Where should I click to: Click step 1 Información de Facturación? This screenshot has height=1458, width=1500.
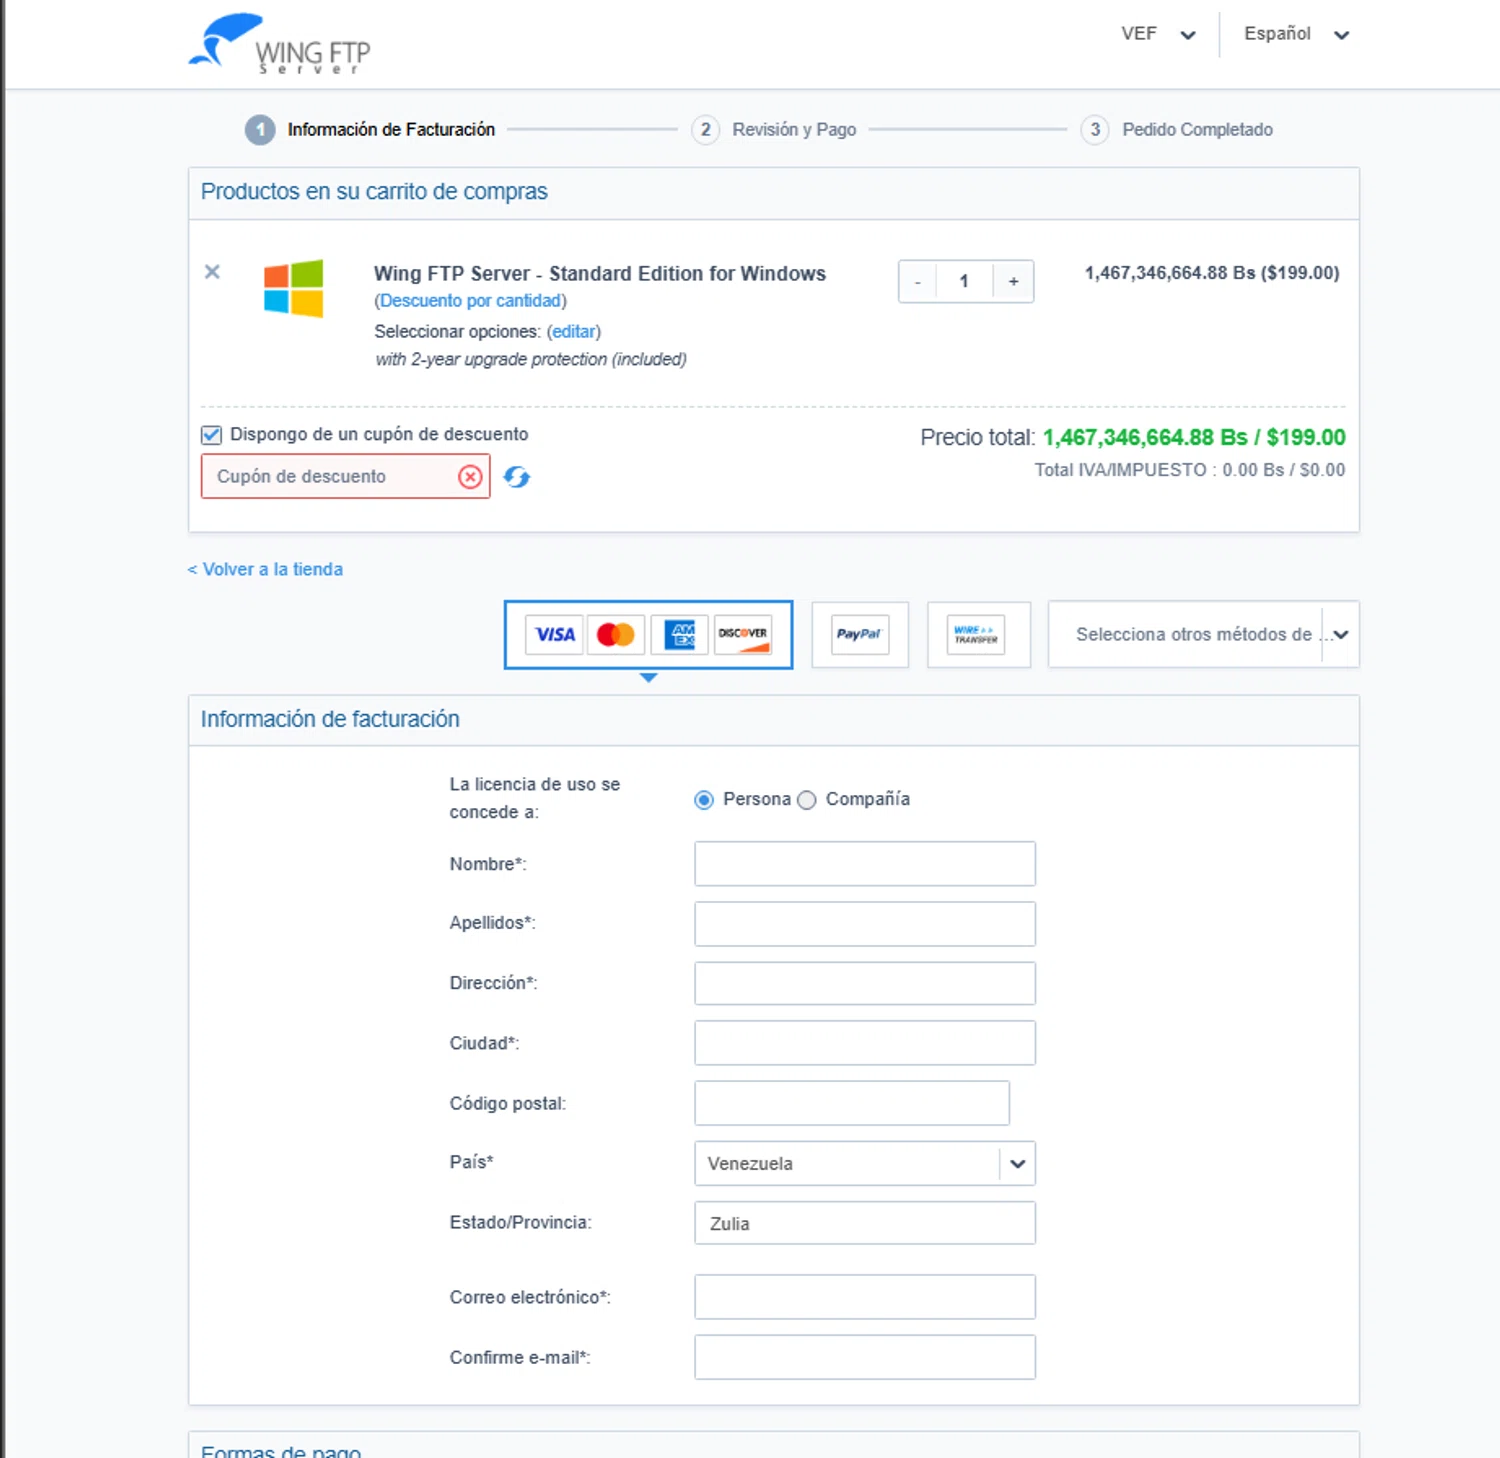371,130
